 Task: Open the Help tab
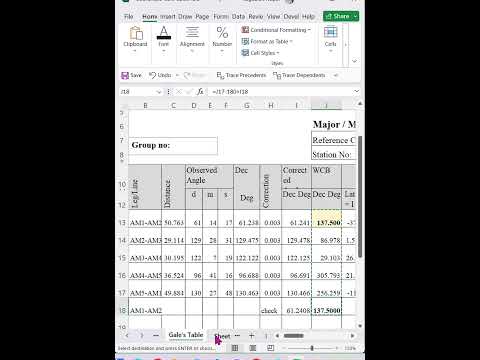point(308,16)
